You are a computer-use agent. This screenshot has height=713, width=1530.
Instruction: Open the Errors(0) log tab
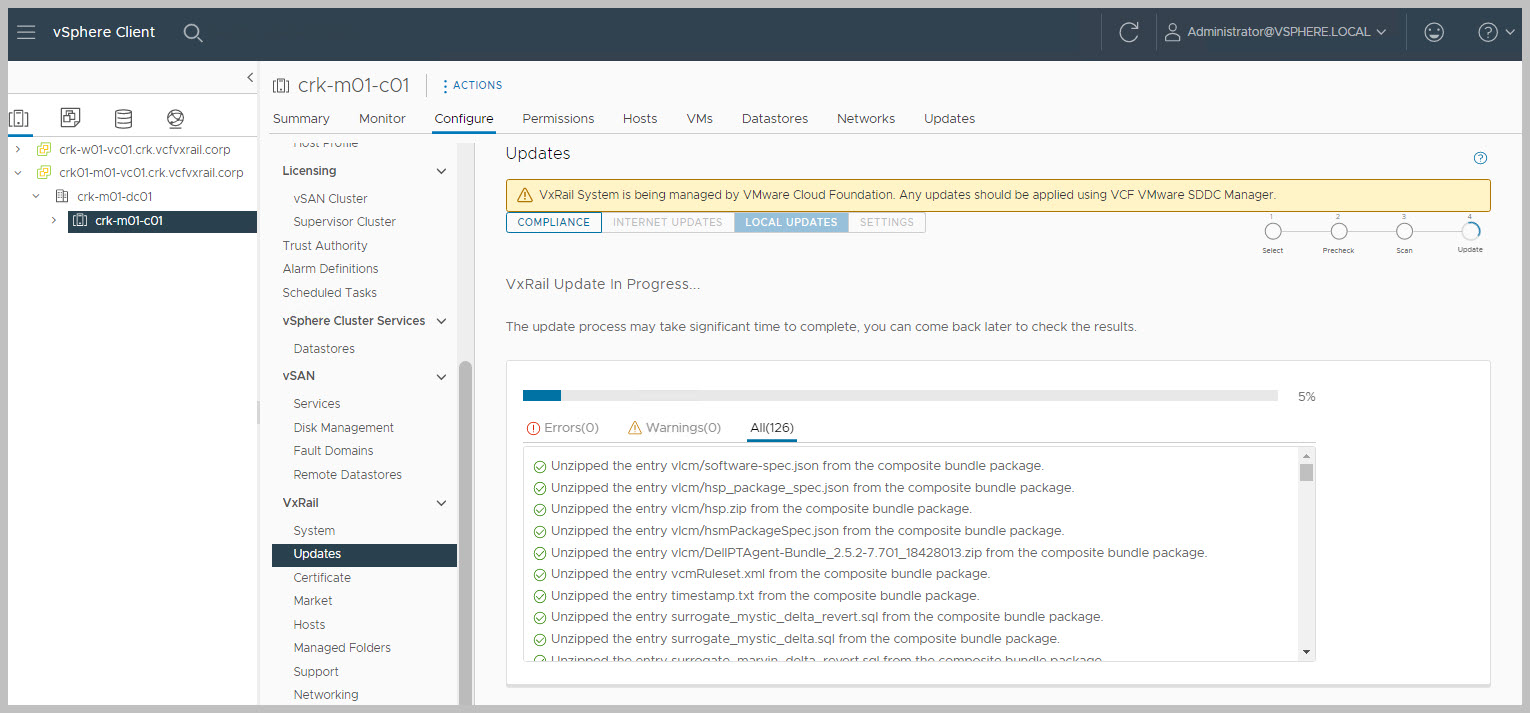(x=563, y=428)
